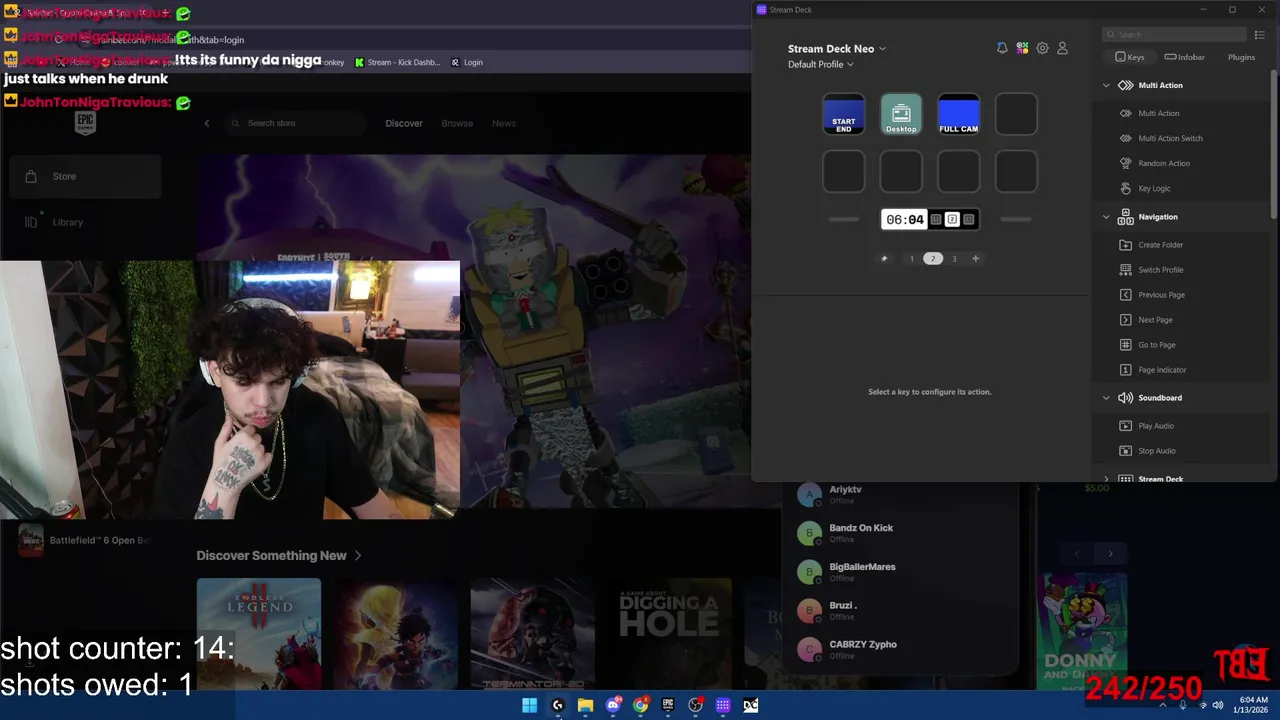The height and width of the screenshot is (720, 1280).
Task: Open the News tab in Epic Games Store
Action: tap(504, 123)
